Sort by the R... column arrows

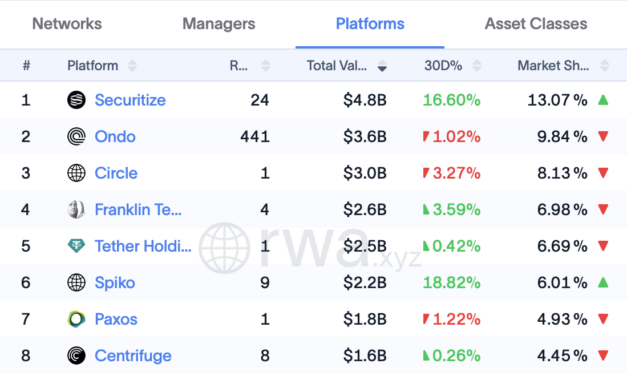pyautogui.click(x=266, y=66)
